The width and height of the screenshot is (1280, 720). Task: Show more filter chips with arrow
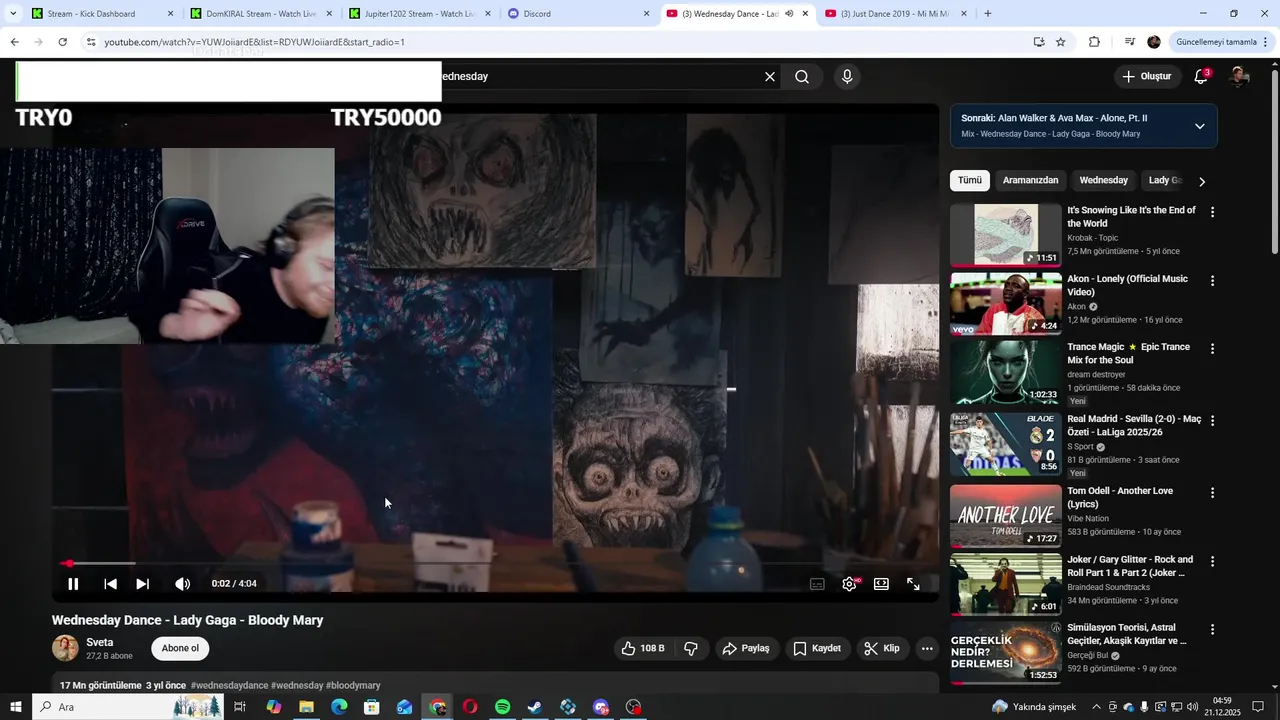(1202, 181)
